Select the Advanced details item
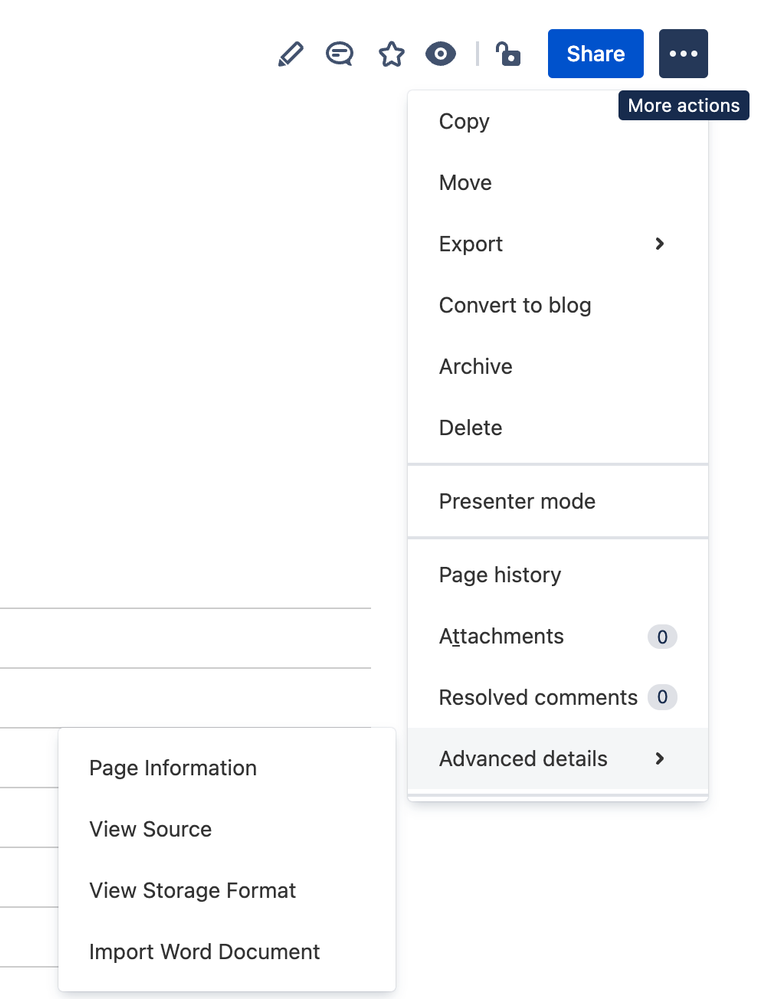The height and width of the screenshot is (999, 762). click(557, 759)
